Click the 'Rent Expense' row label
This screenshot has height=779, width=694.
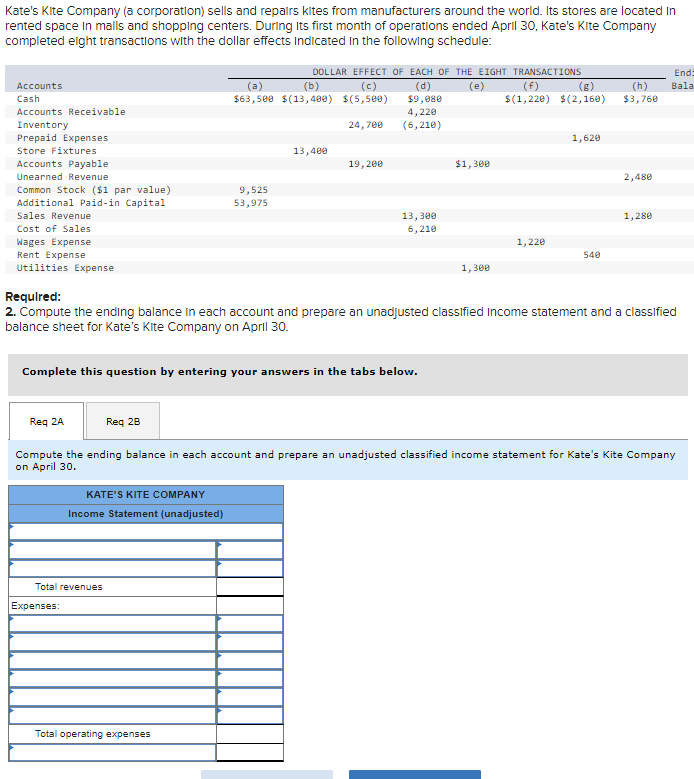pyautogui.click(x=51, y=255)
